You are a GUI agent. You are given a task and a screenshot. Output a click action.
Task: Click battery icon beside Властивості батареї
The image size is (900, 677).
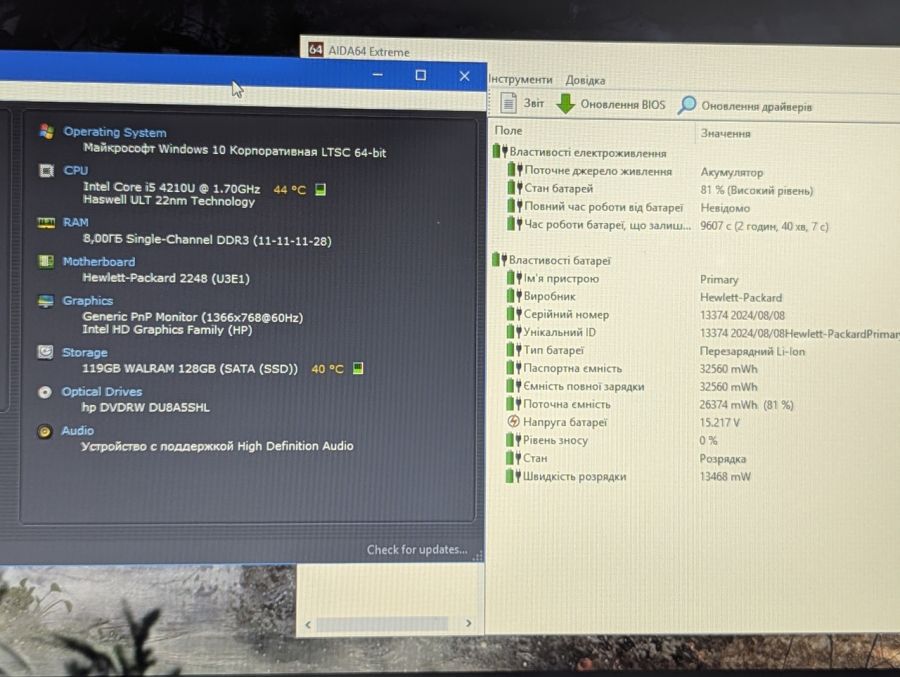(499, 260)
